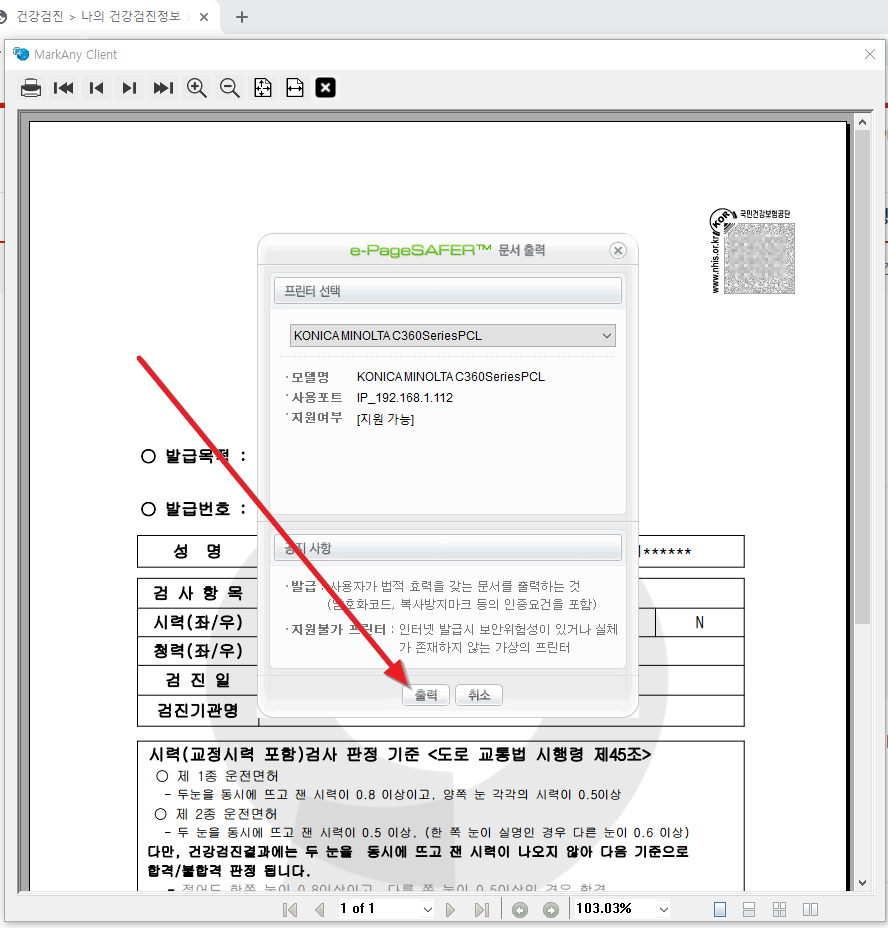
Task: Click the document vertical scrollbar thumb
Action: tap(863, 377)
